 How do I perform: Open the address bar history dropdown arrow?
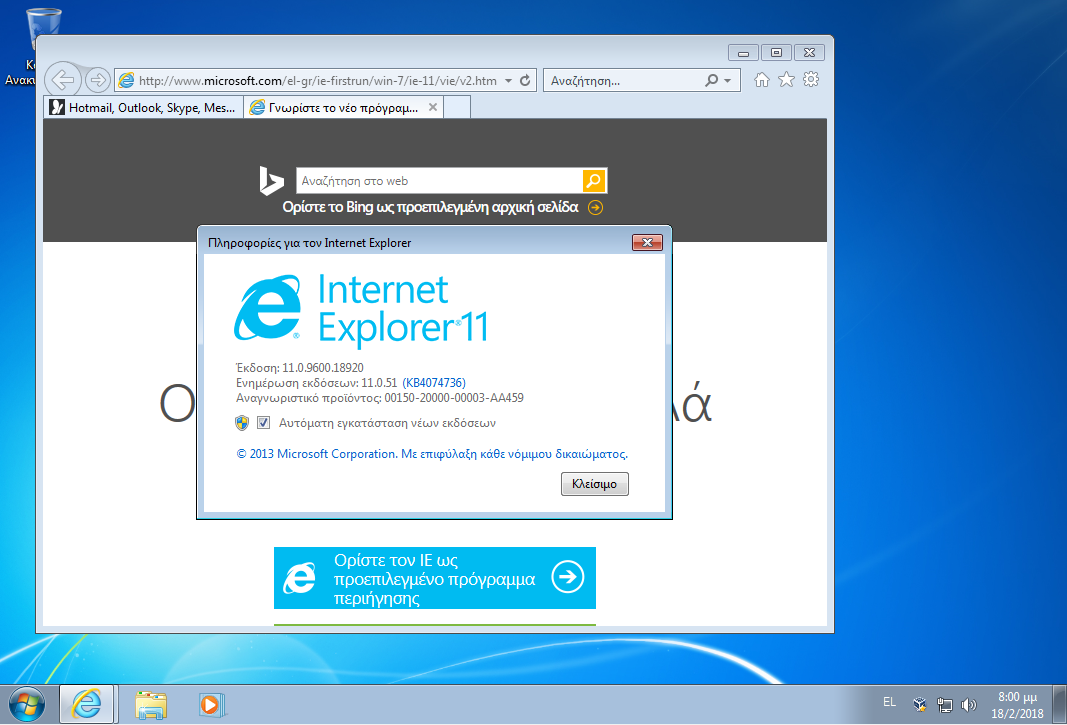(508, 80)
